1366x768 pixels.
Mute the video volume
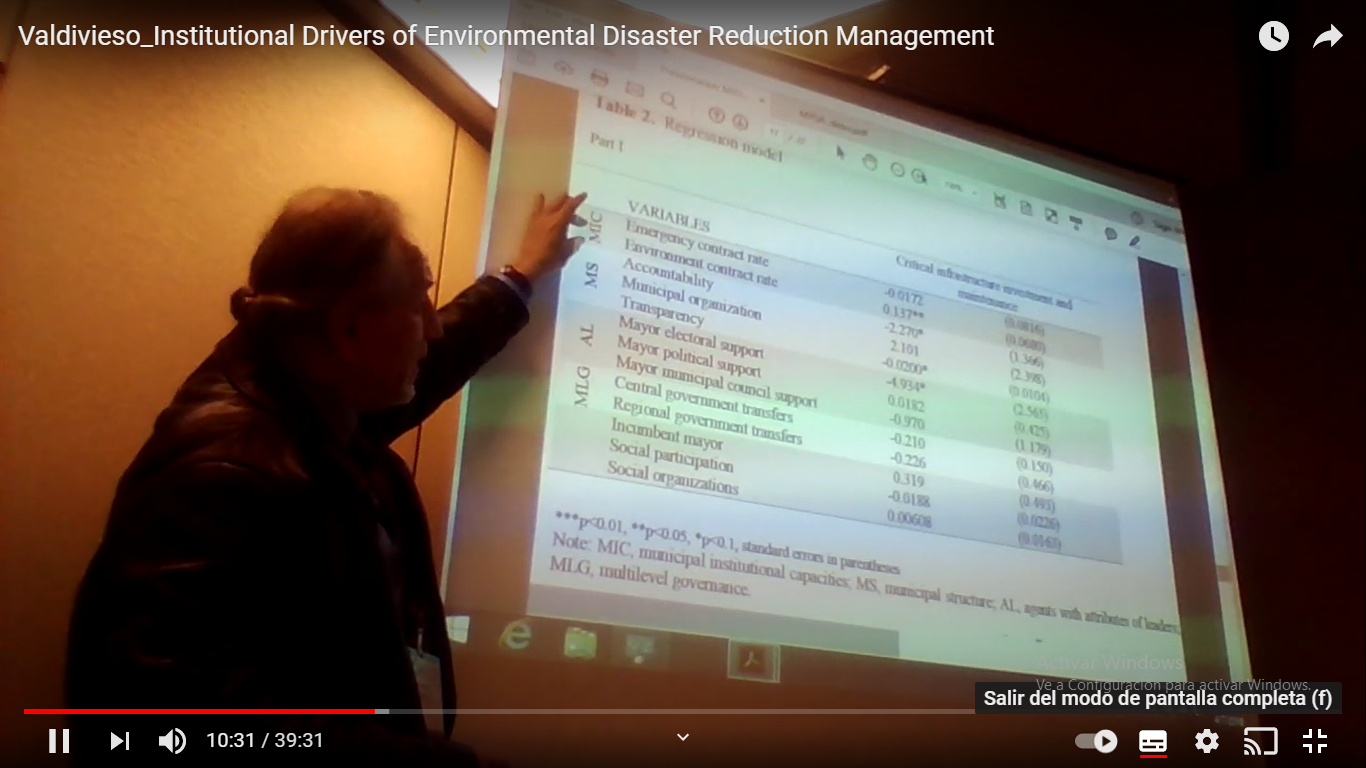[x=172, y=741]
